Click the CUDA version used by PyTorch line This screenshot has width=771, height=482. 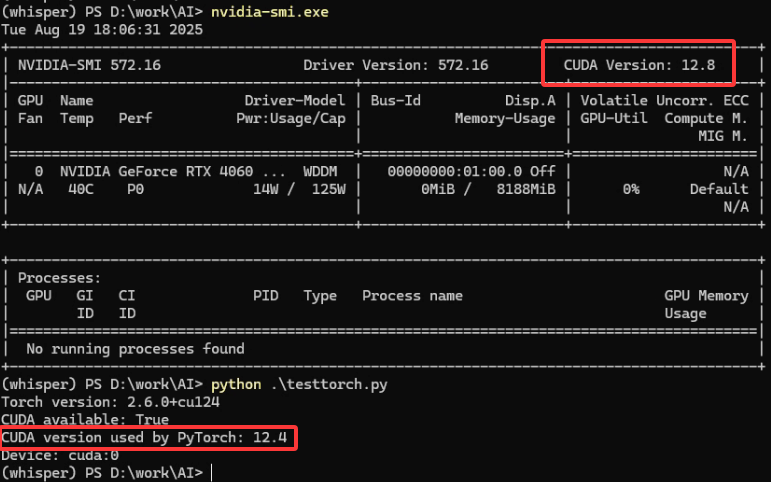click(148, 438)
